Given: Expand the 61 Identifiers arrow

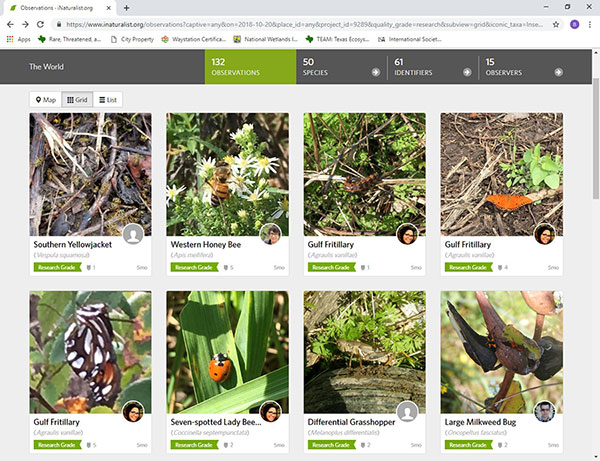Looking at the screenshot, I should 466,72.
